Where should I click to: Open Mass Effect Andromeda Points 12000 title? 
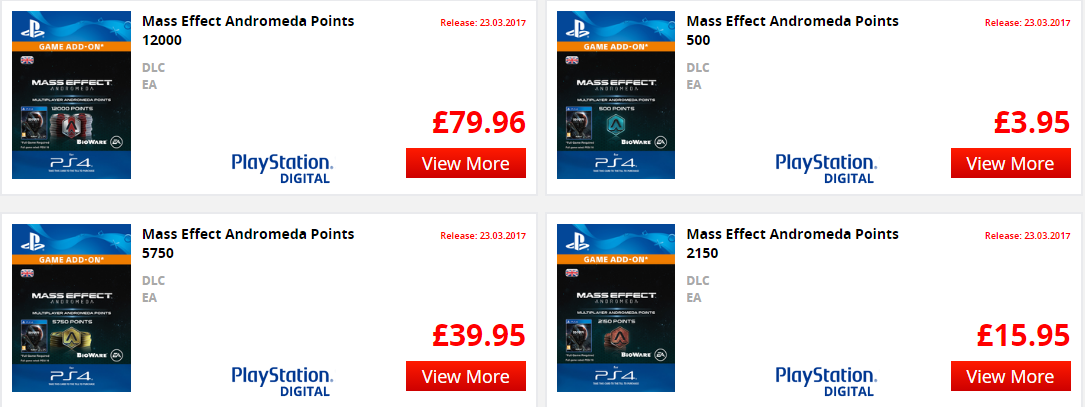pos(248,30)
